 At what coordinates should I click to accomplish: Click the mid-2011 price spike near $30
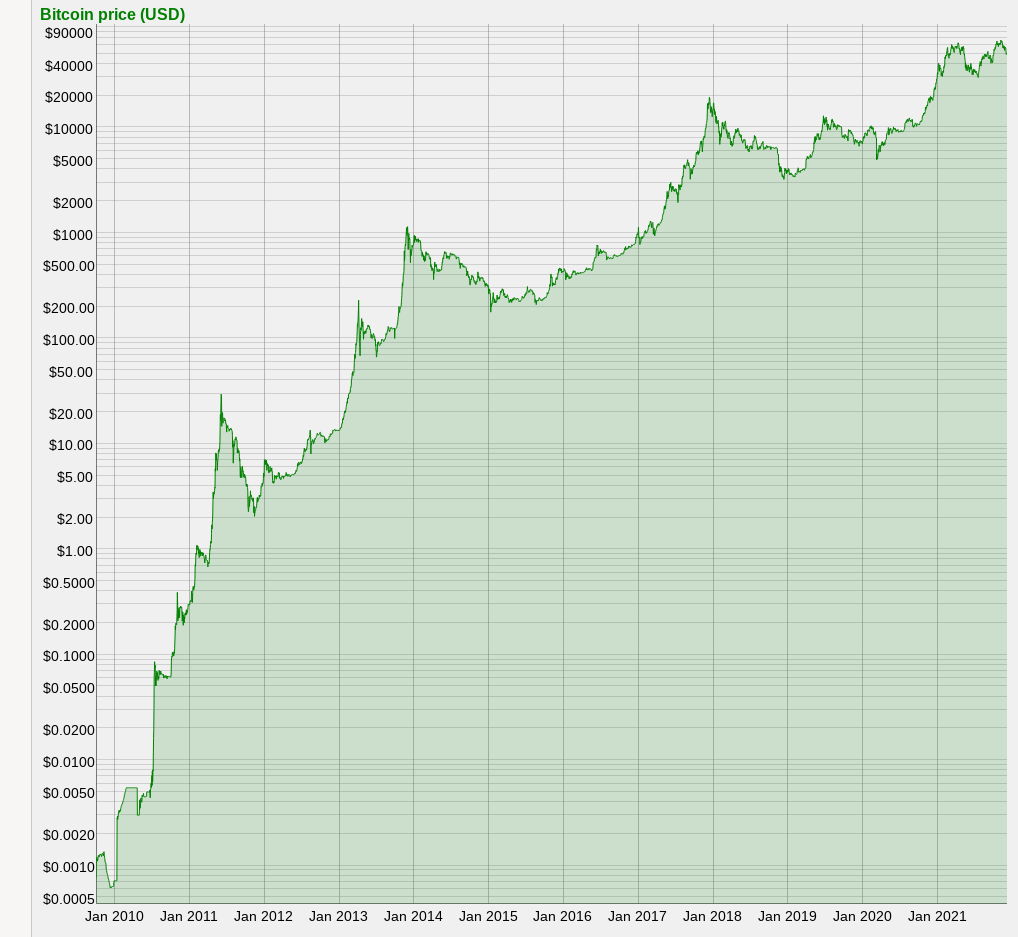(x=221, y=395)
